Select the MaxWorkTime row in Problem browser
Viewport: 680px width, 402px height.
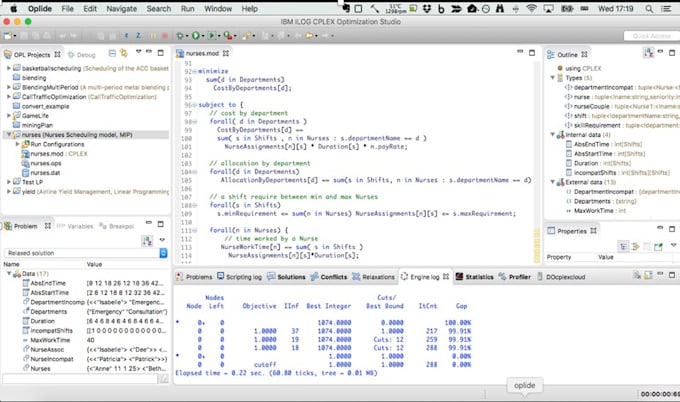(85, 340)
